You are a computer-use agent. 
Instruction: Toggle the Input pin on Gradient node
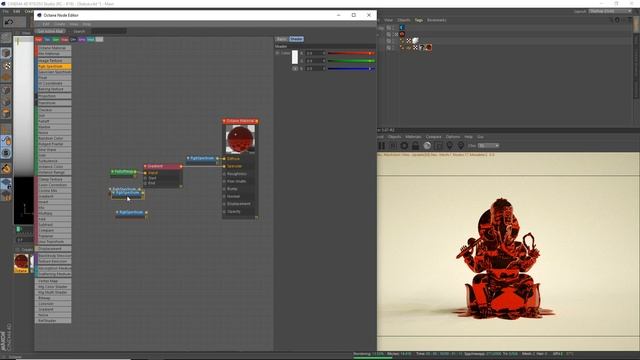pyautogui.click(x=145, y=173)
